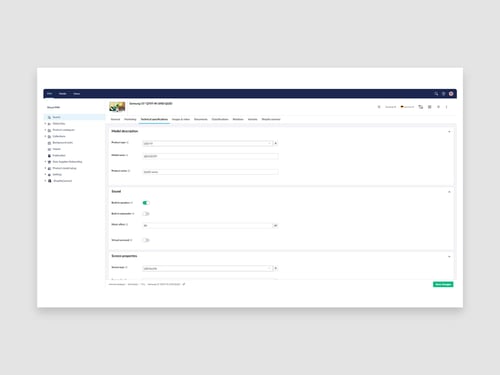Open the user avatar in top bar
This screenshot has height=375, width=500.
(451, 94)
